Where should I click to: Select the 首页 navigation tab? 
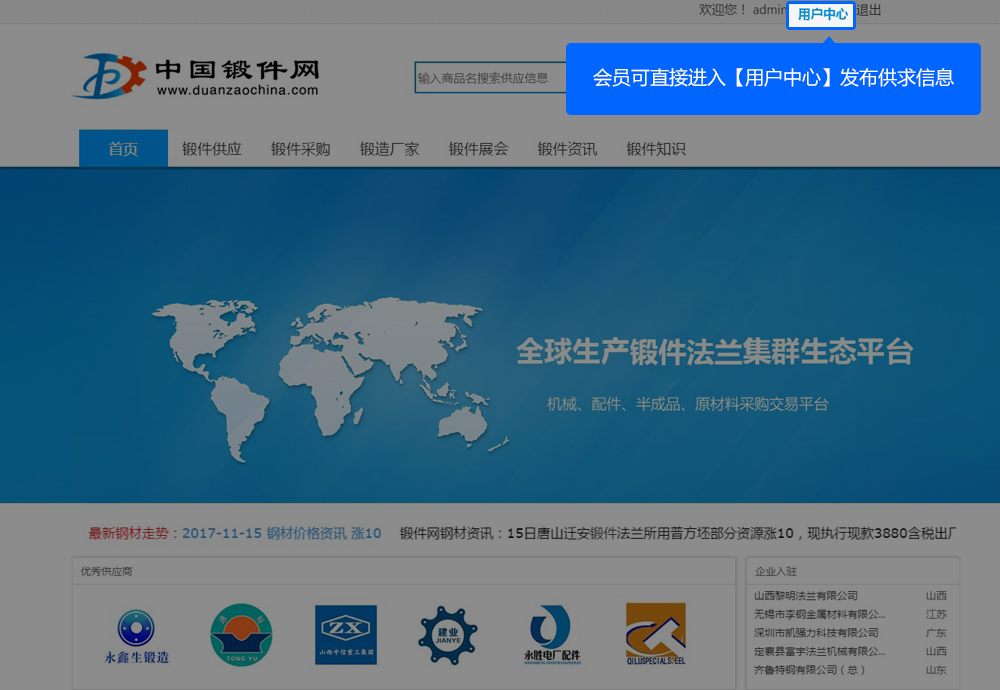click(x=123, y=149)
